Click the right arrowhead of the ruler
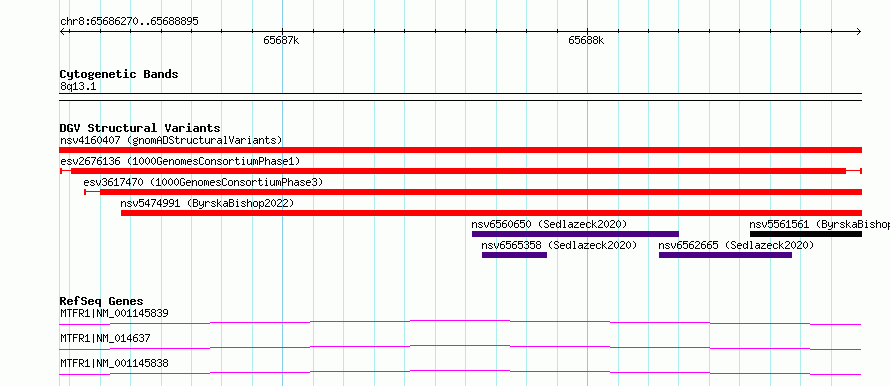 [x=859, y=32]
